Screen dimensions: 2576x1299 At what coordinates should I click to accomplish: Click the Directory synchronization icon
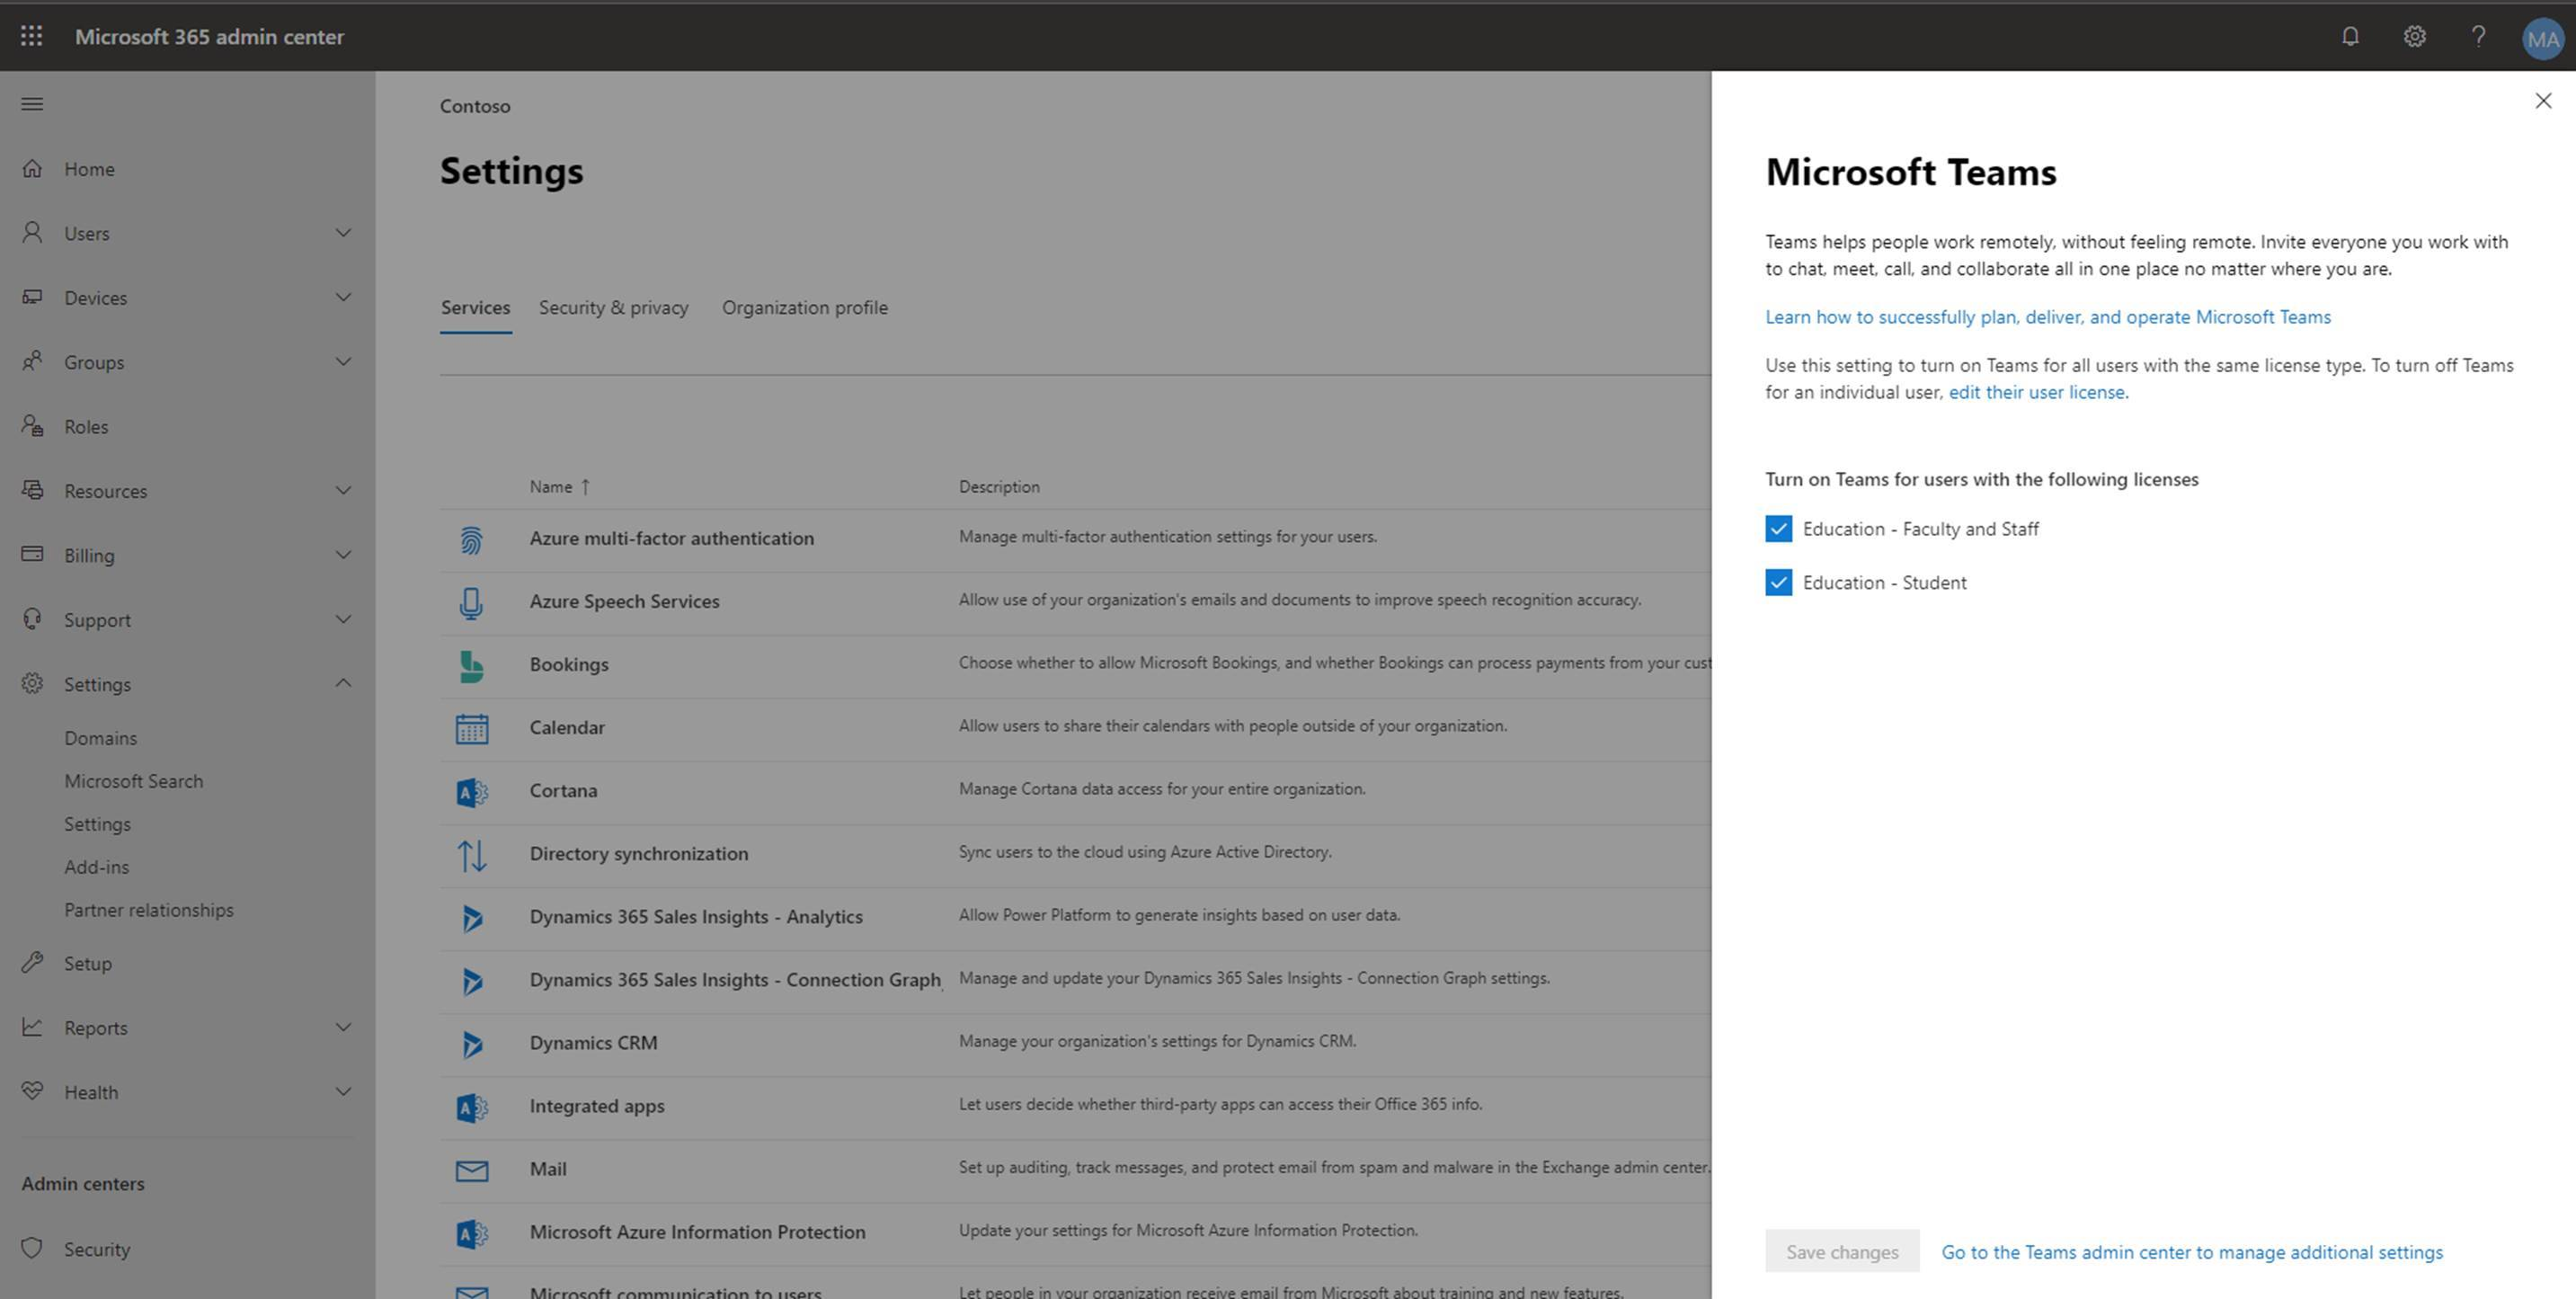[x=472, y=850]
